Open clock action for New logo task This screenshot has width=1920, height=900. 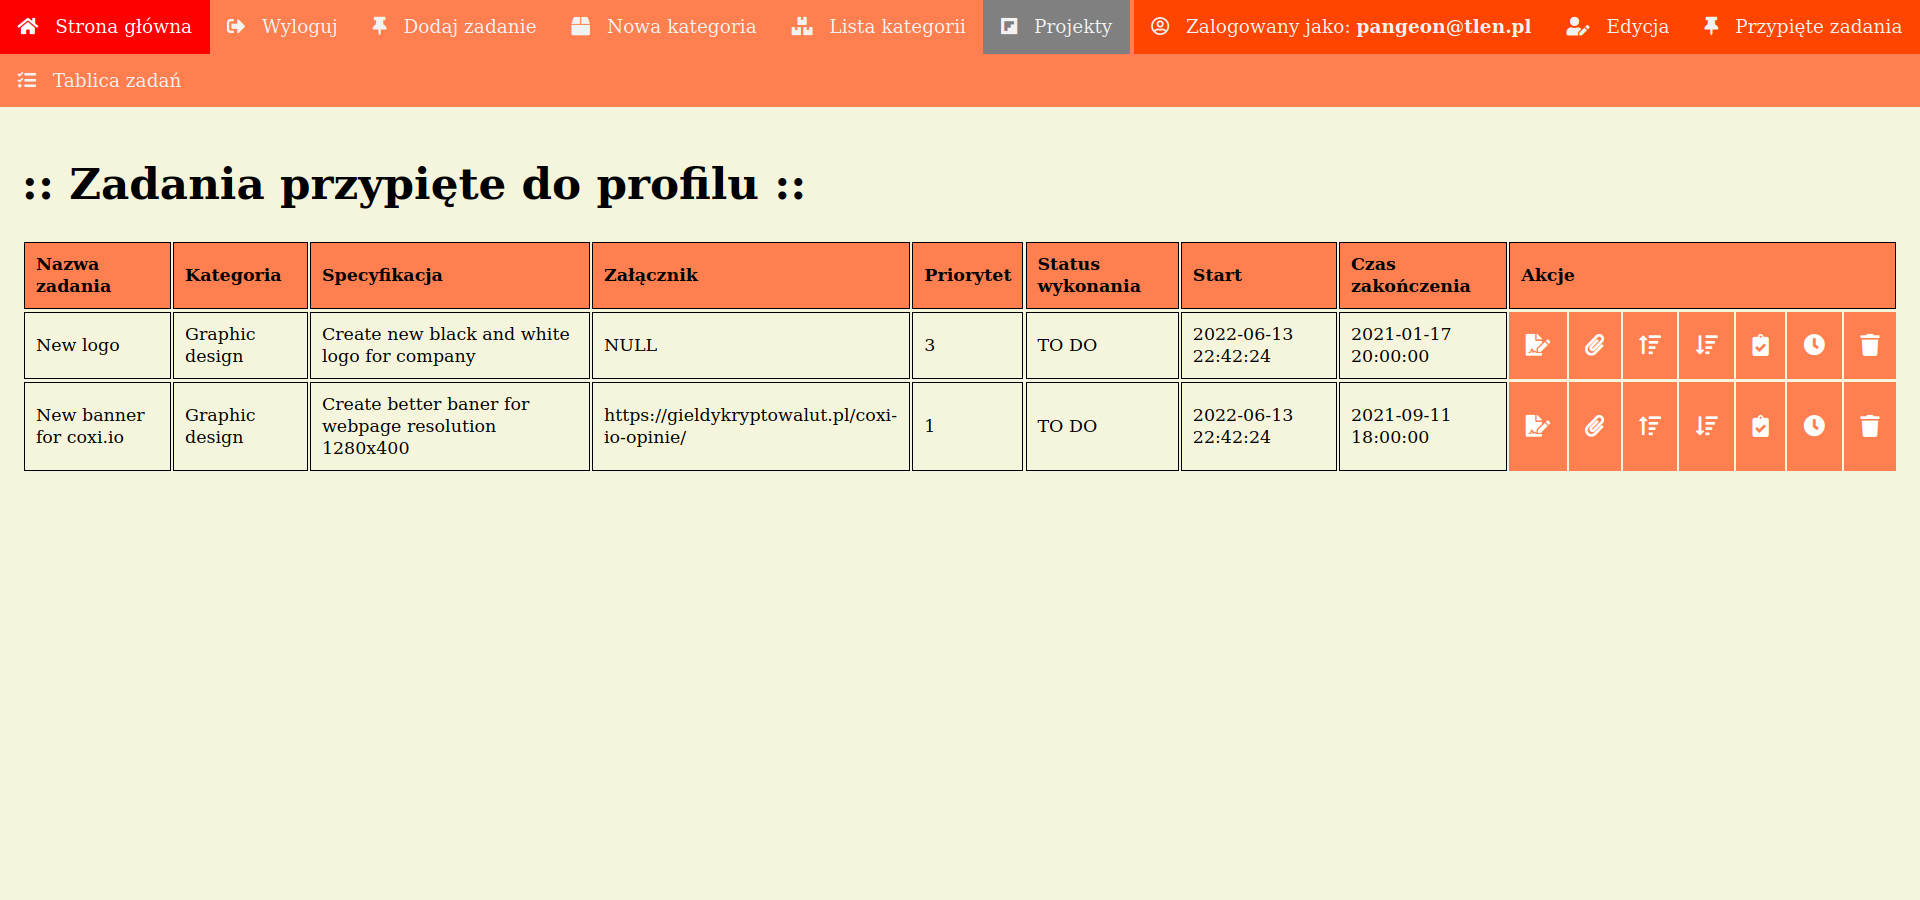click(1814, 345)
